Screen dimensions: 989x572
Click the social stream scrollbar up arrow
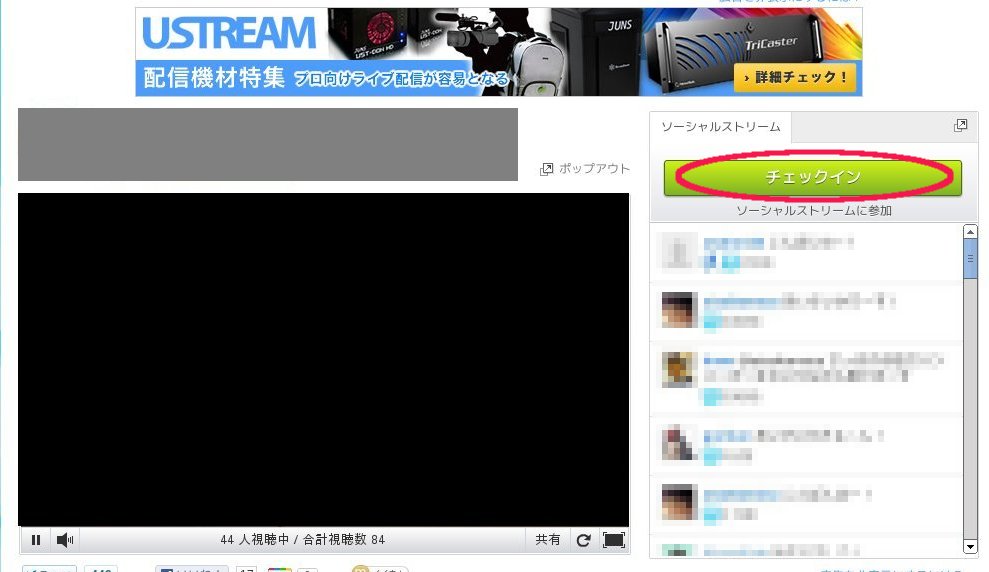pos(970,231)
